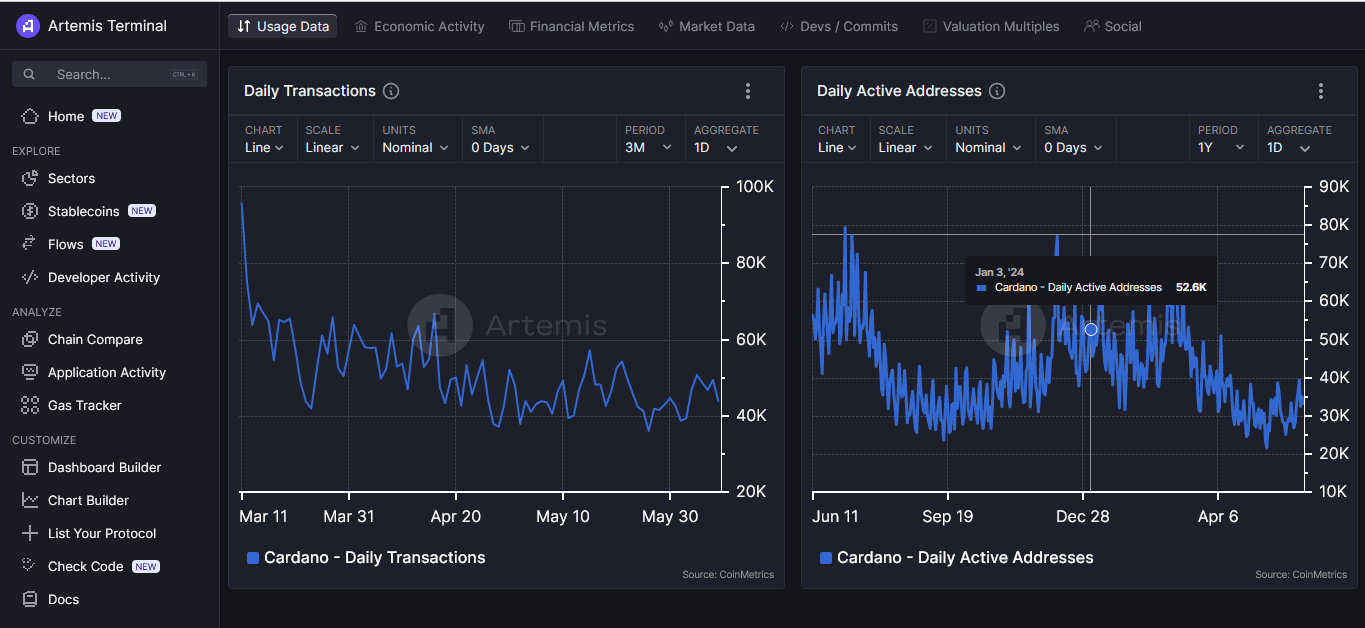
Task: Click the Chart Builder sidebar icon
Action: coord(30,500)
